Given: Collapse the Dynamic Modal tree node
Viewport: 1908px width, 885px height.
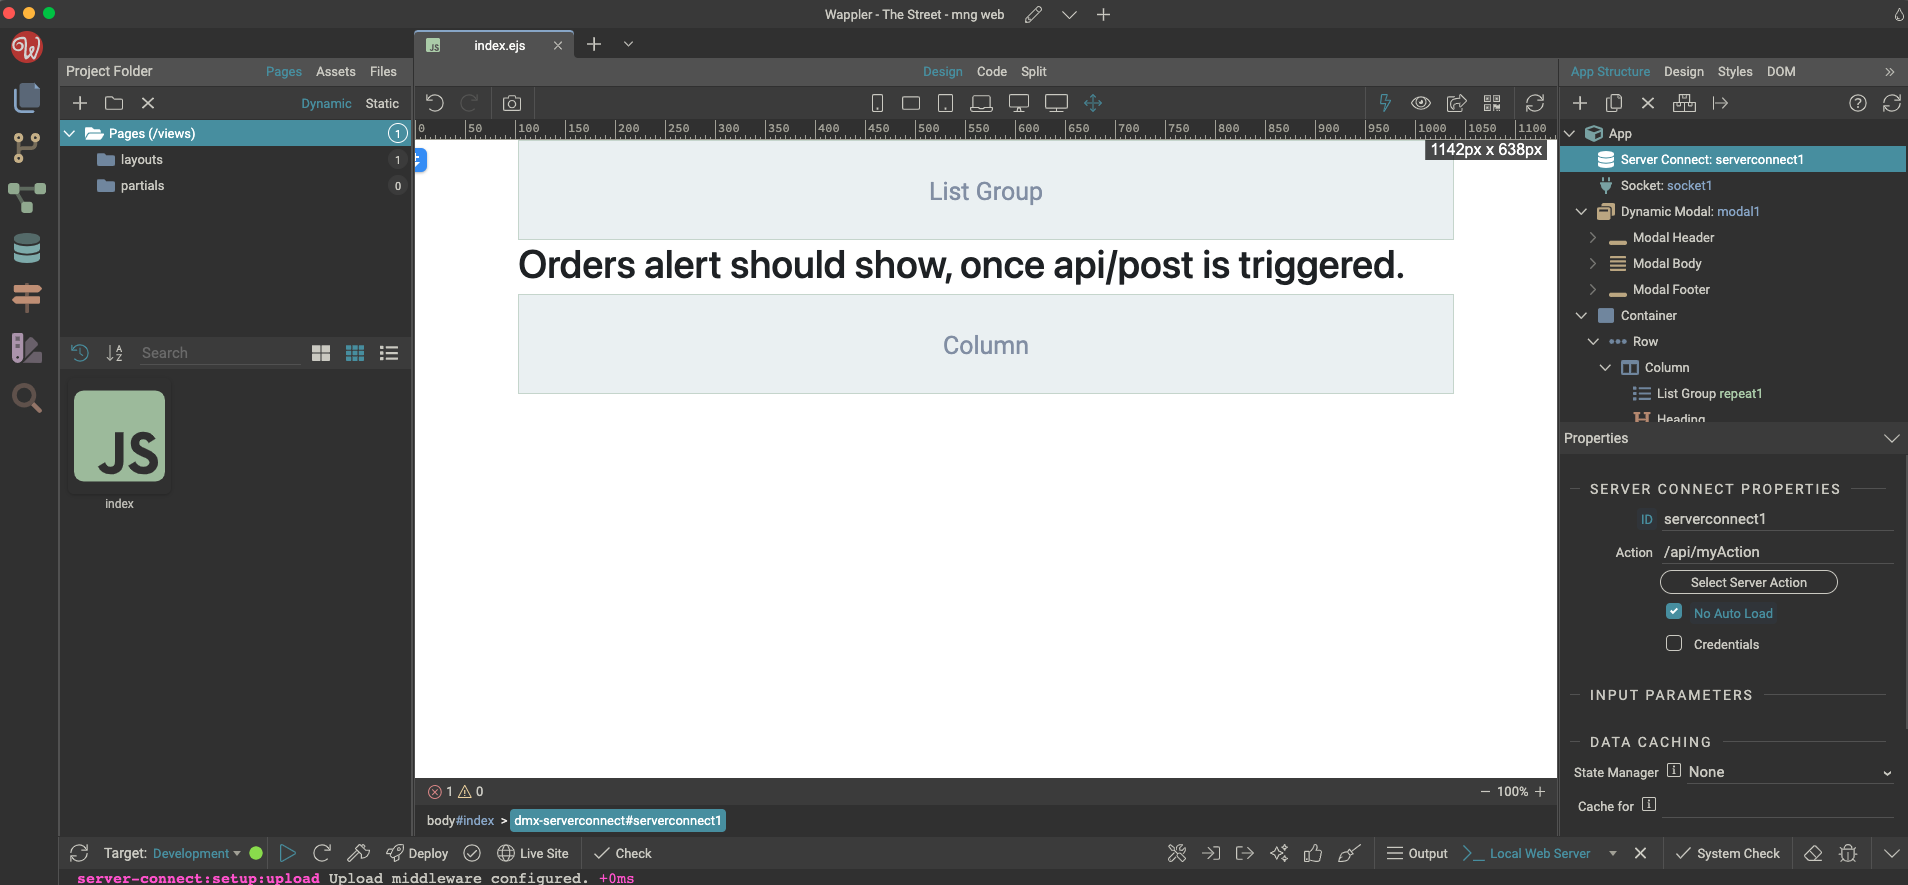Looking at the screenshot, I should (x=1581, y=212).
